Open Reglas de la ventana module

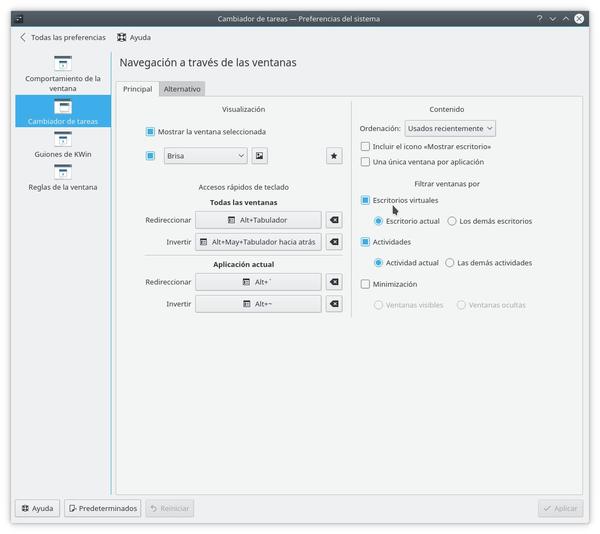point(63,176)
